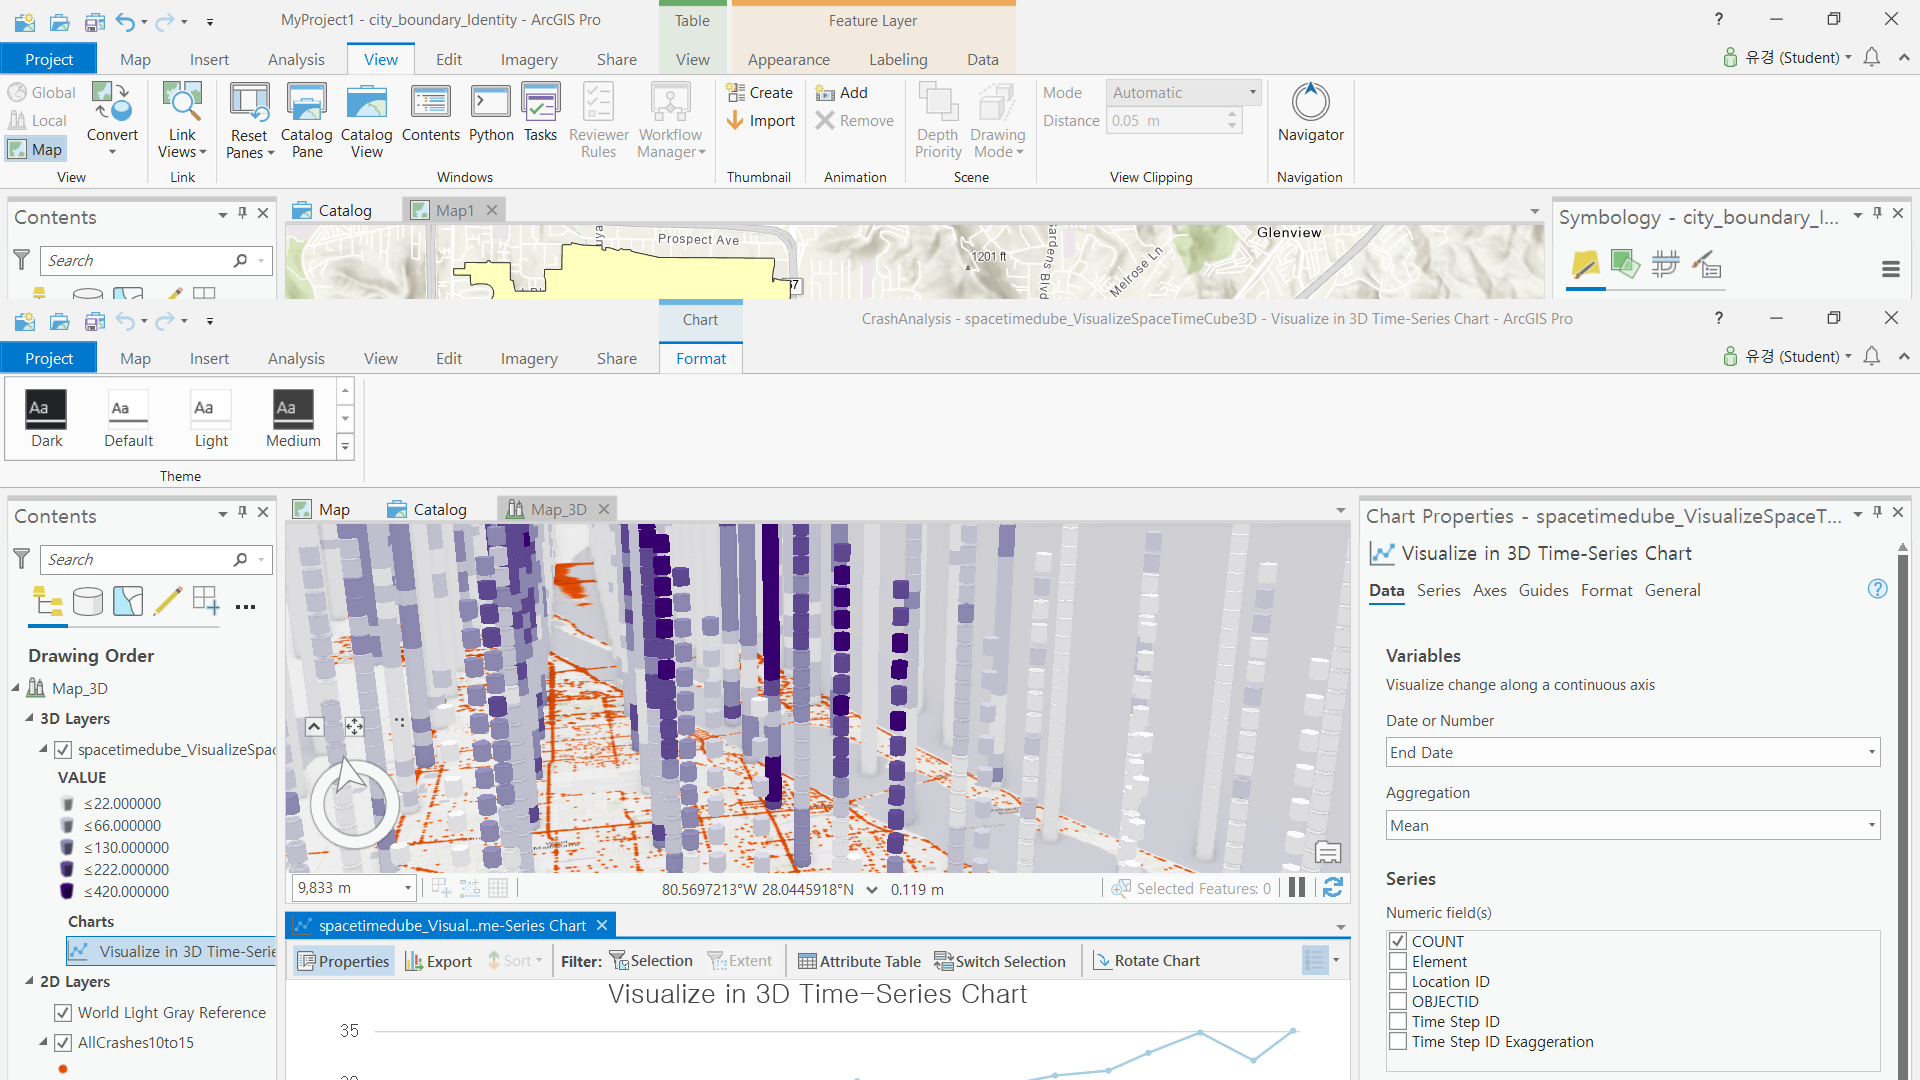Screen dimensions: 1920x1080
Task: Select the ≤130.000000 symbol swatch
Action: (x=67, y=847)
